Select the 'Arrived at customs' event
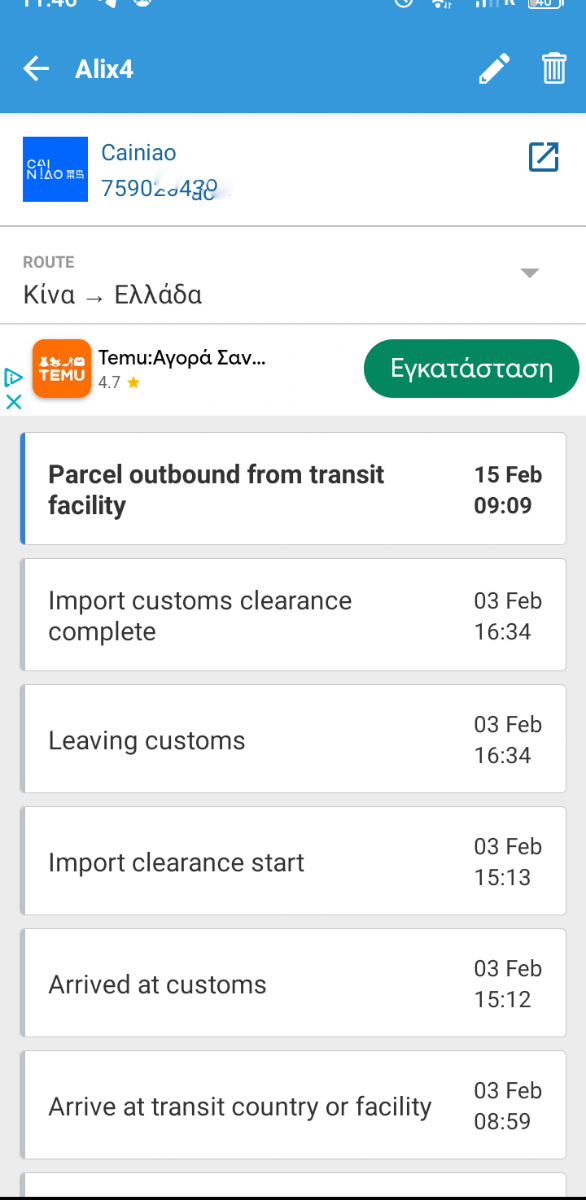Viewport: 586px width, 1200px height. (x=293, y=983)
